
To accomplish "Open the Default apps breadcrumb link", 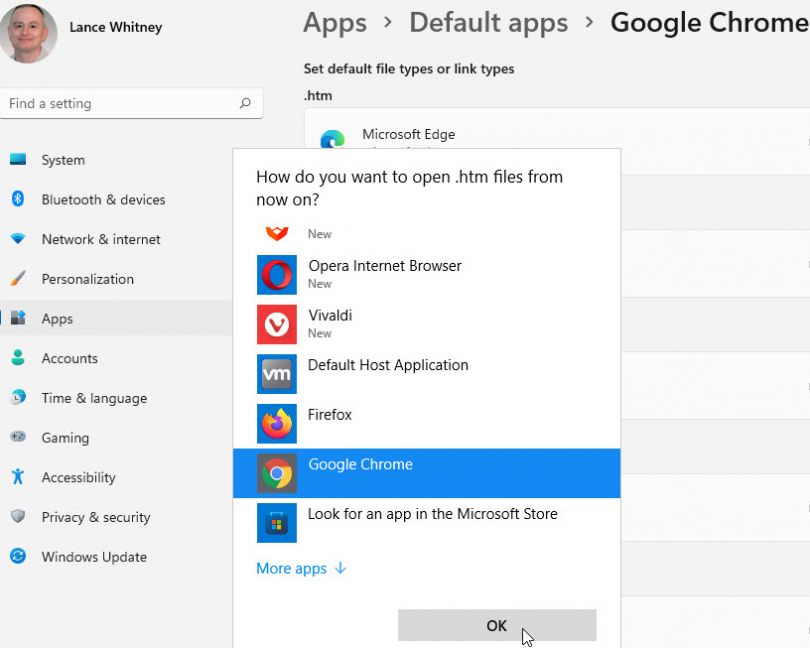I will pyautogui.click(x=488, y=22).
